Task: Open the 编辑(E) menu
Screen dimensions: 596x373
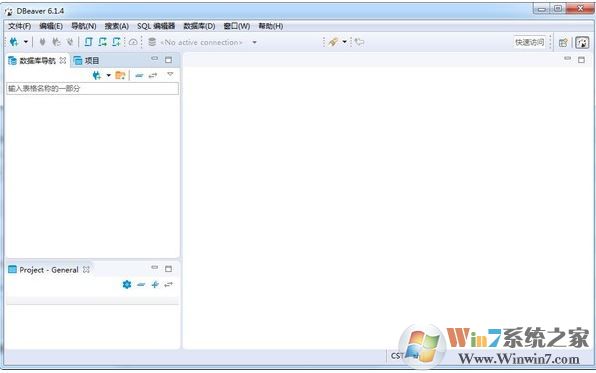Action: tap(51, 26)
